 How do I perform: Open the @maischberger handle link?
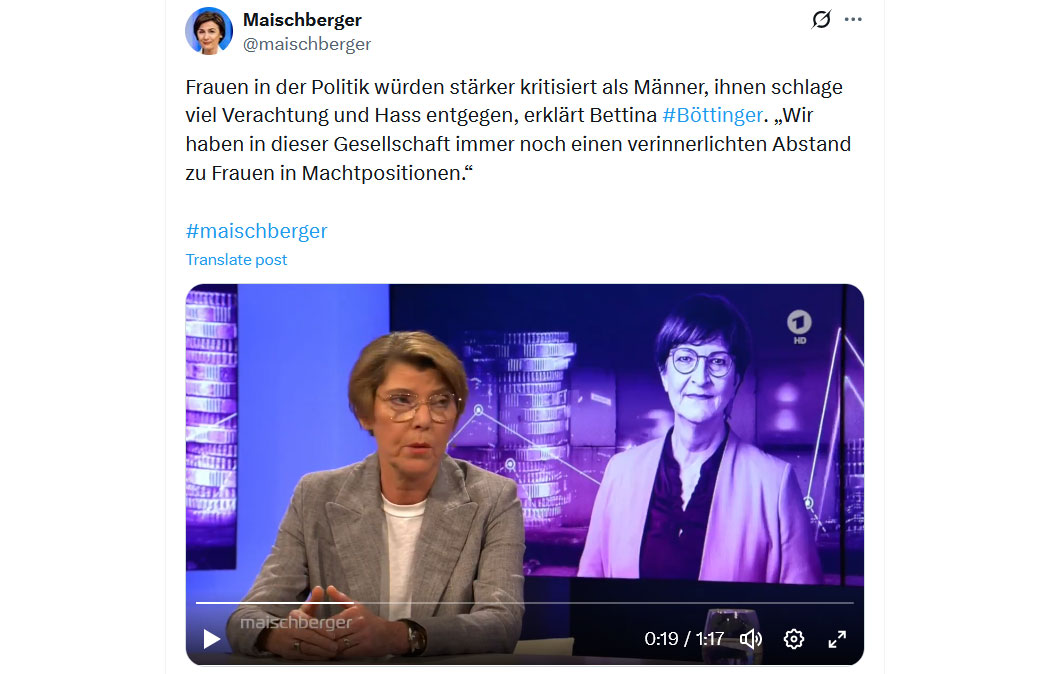tap(307, 44)
